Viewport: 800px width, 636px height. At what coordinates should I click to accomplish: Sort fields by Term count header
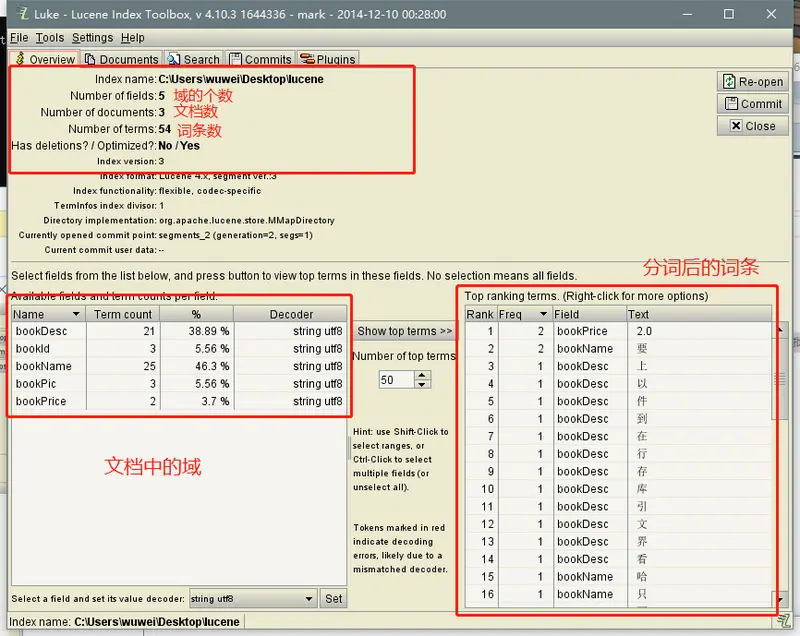(123, 314)
